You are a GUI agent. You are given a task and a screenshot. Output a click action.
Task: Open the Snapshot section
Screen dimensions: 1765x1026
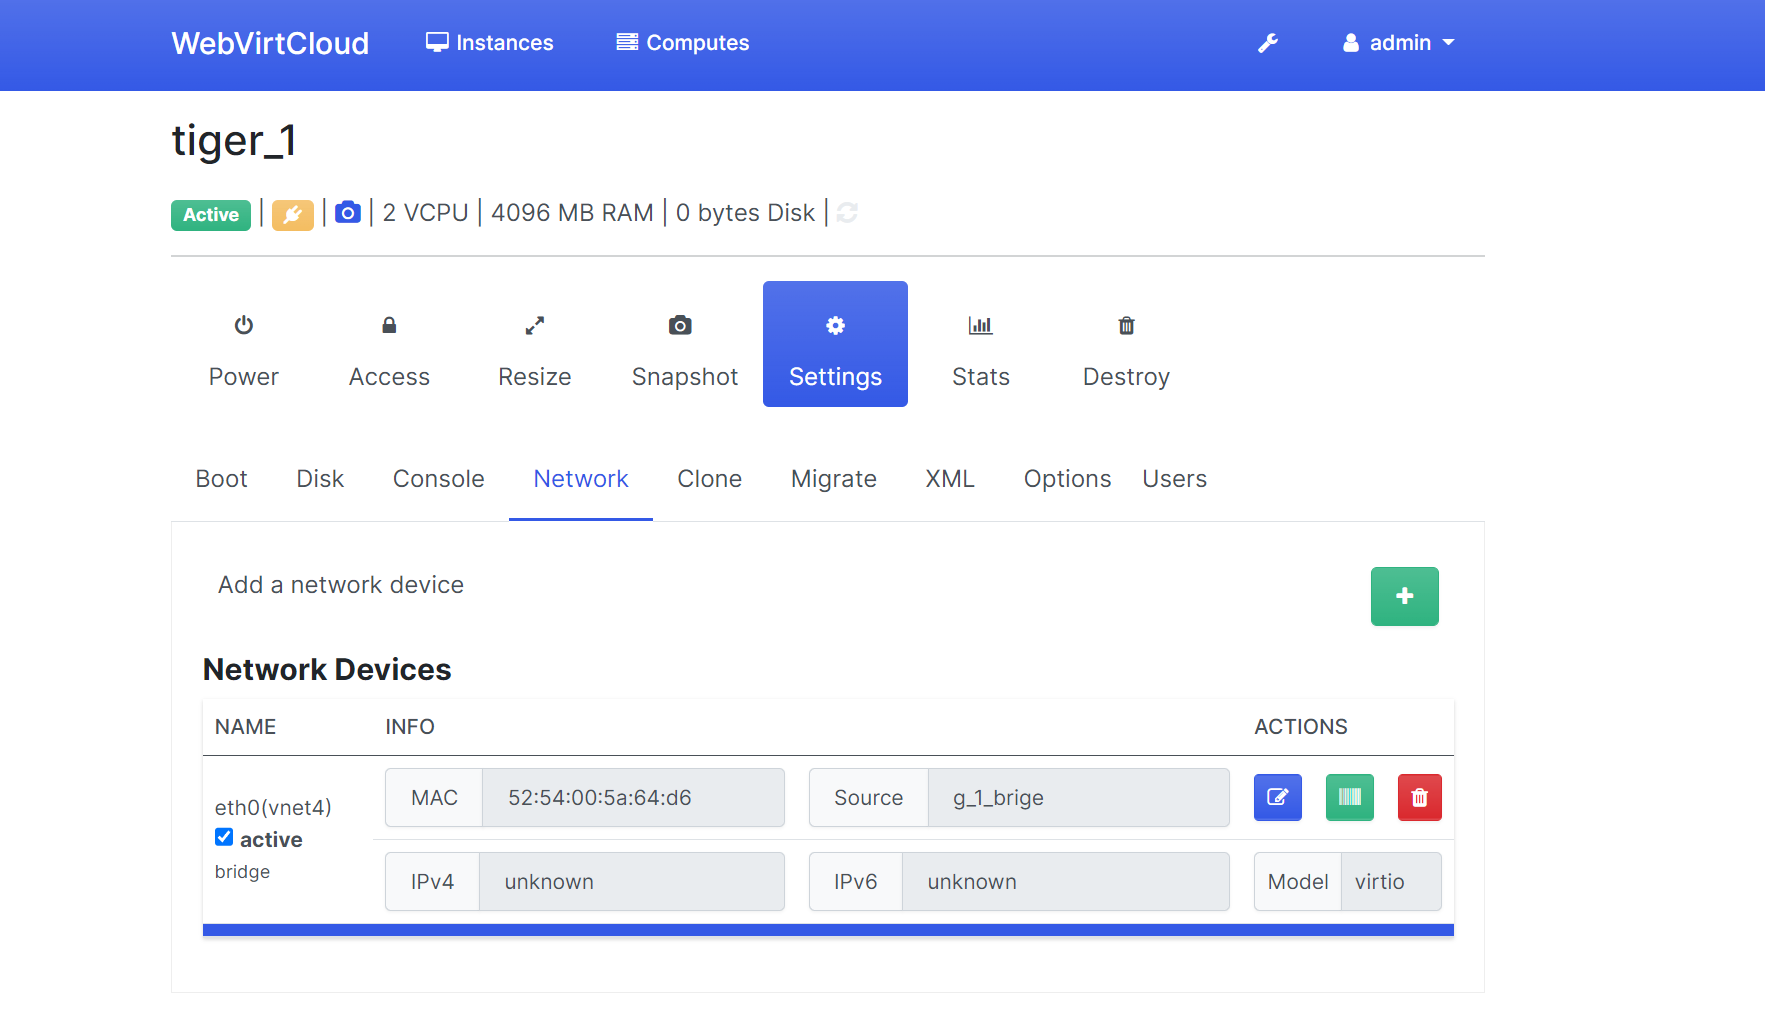pos(685,344)
